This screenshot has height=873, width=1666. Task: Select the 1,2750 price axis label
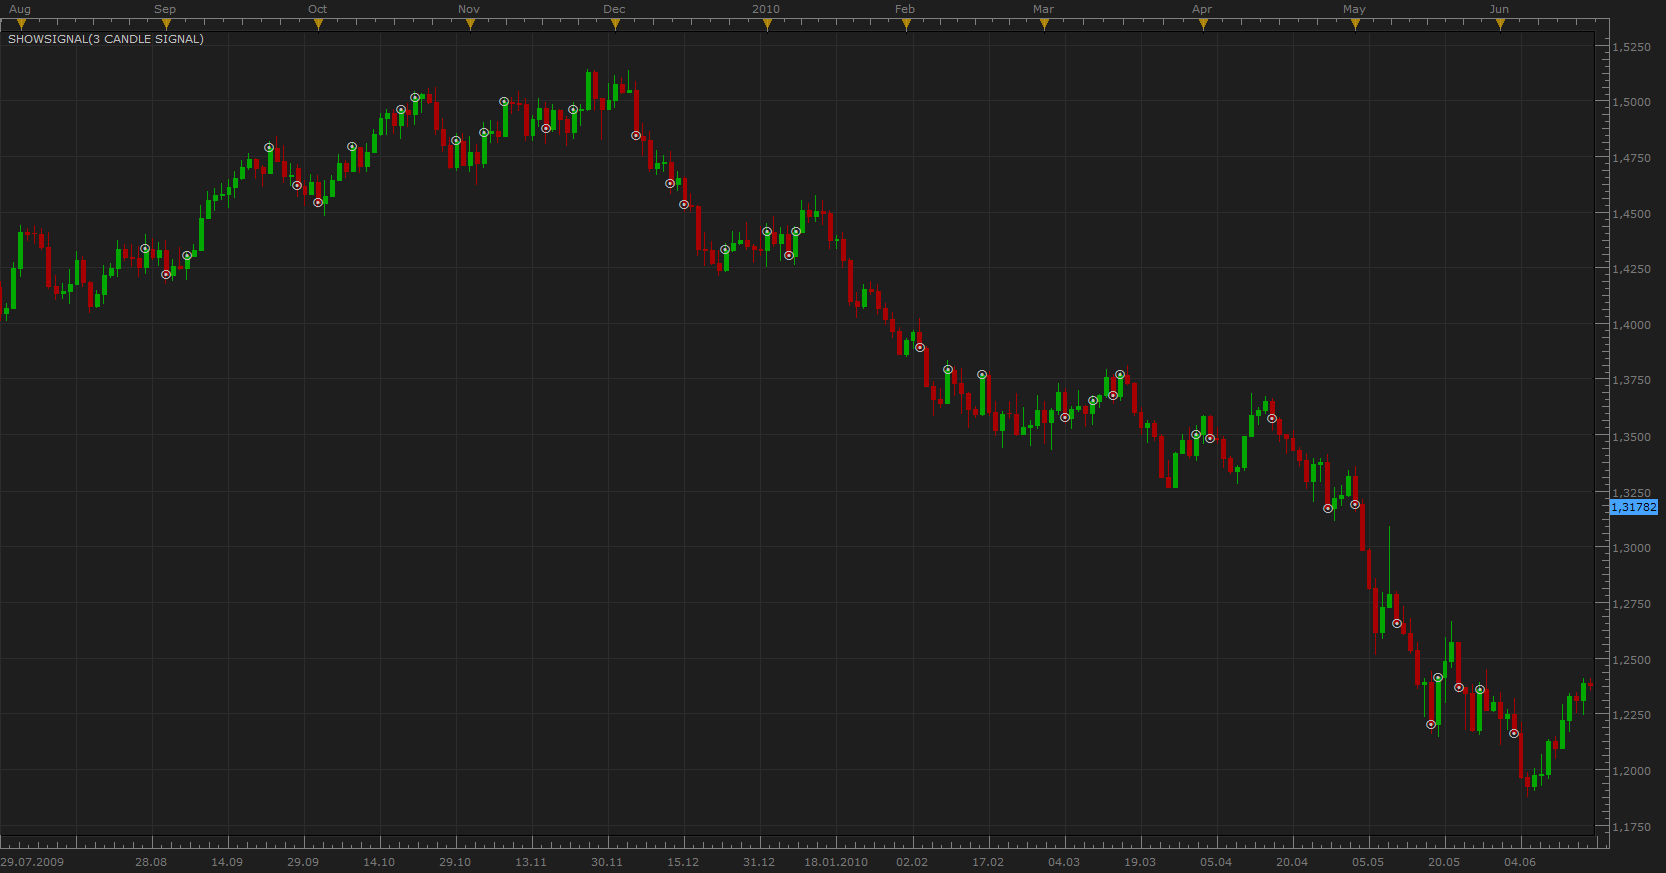1631,604
